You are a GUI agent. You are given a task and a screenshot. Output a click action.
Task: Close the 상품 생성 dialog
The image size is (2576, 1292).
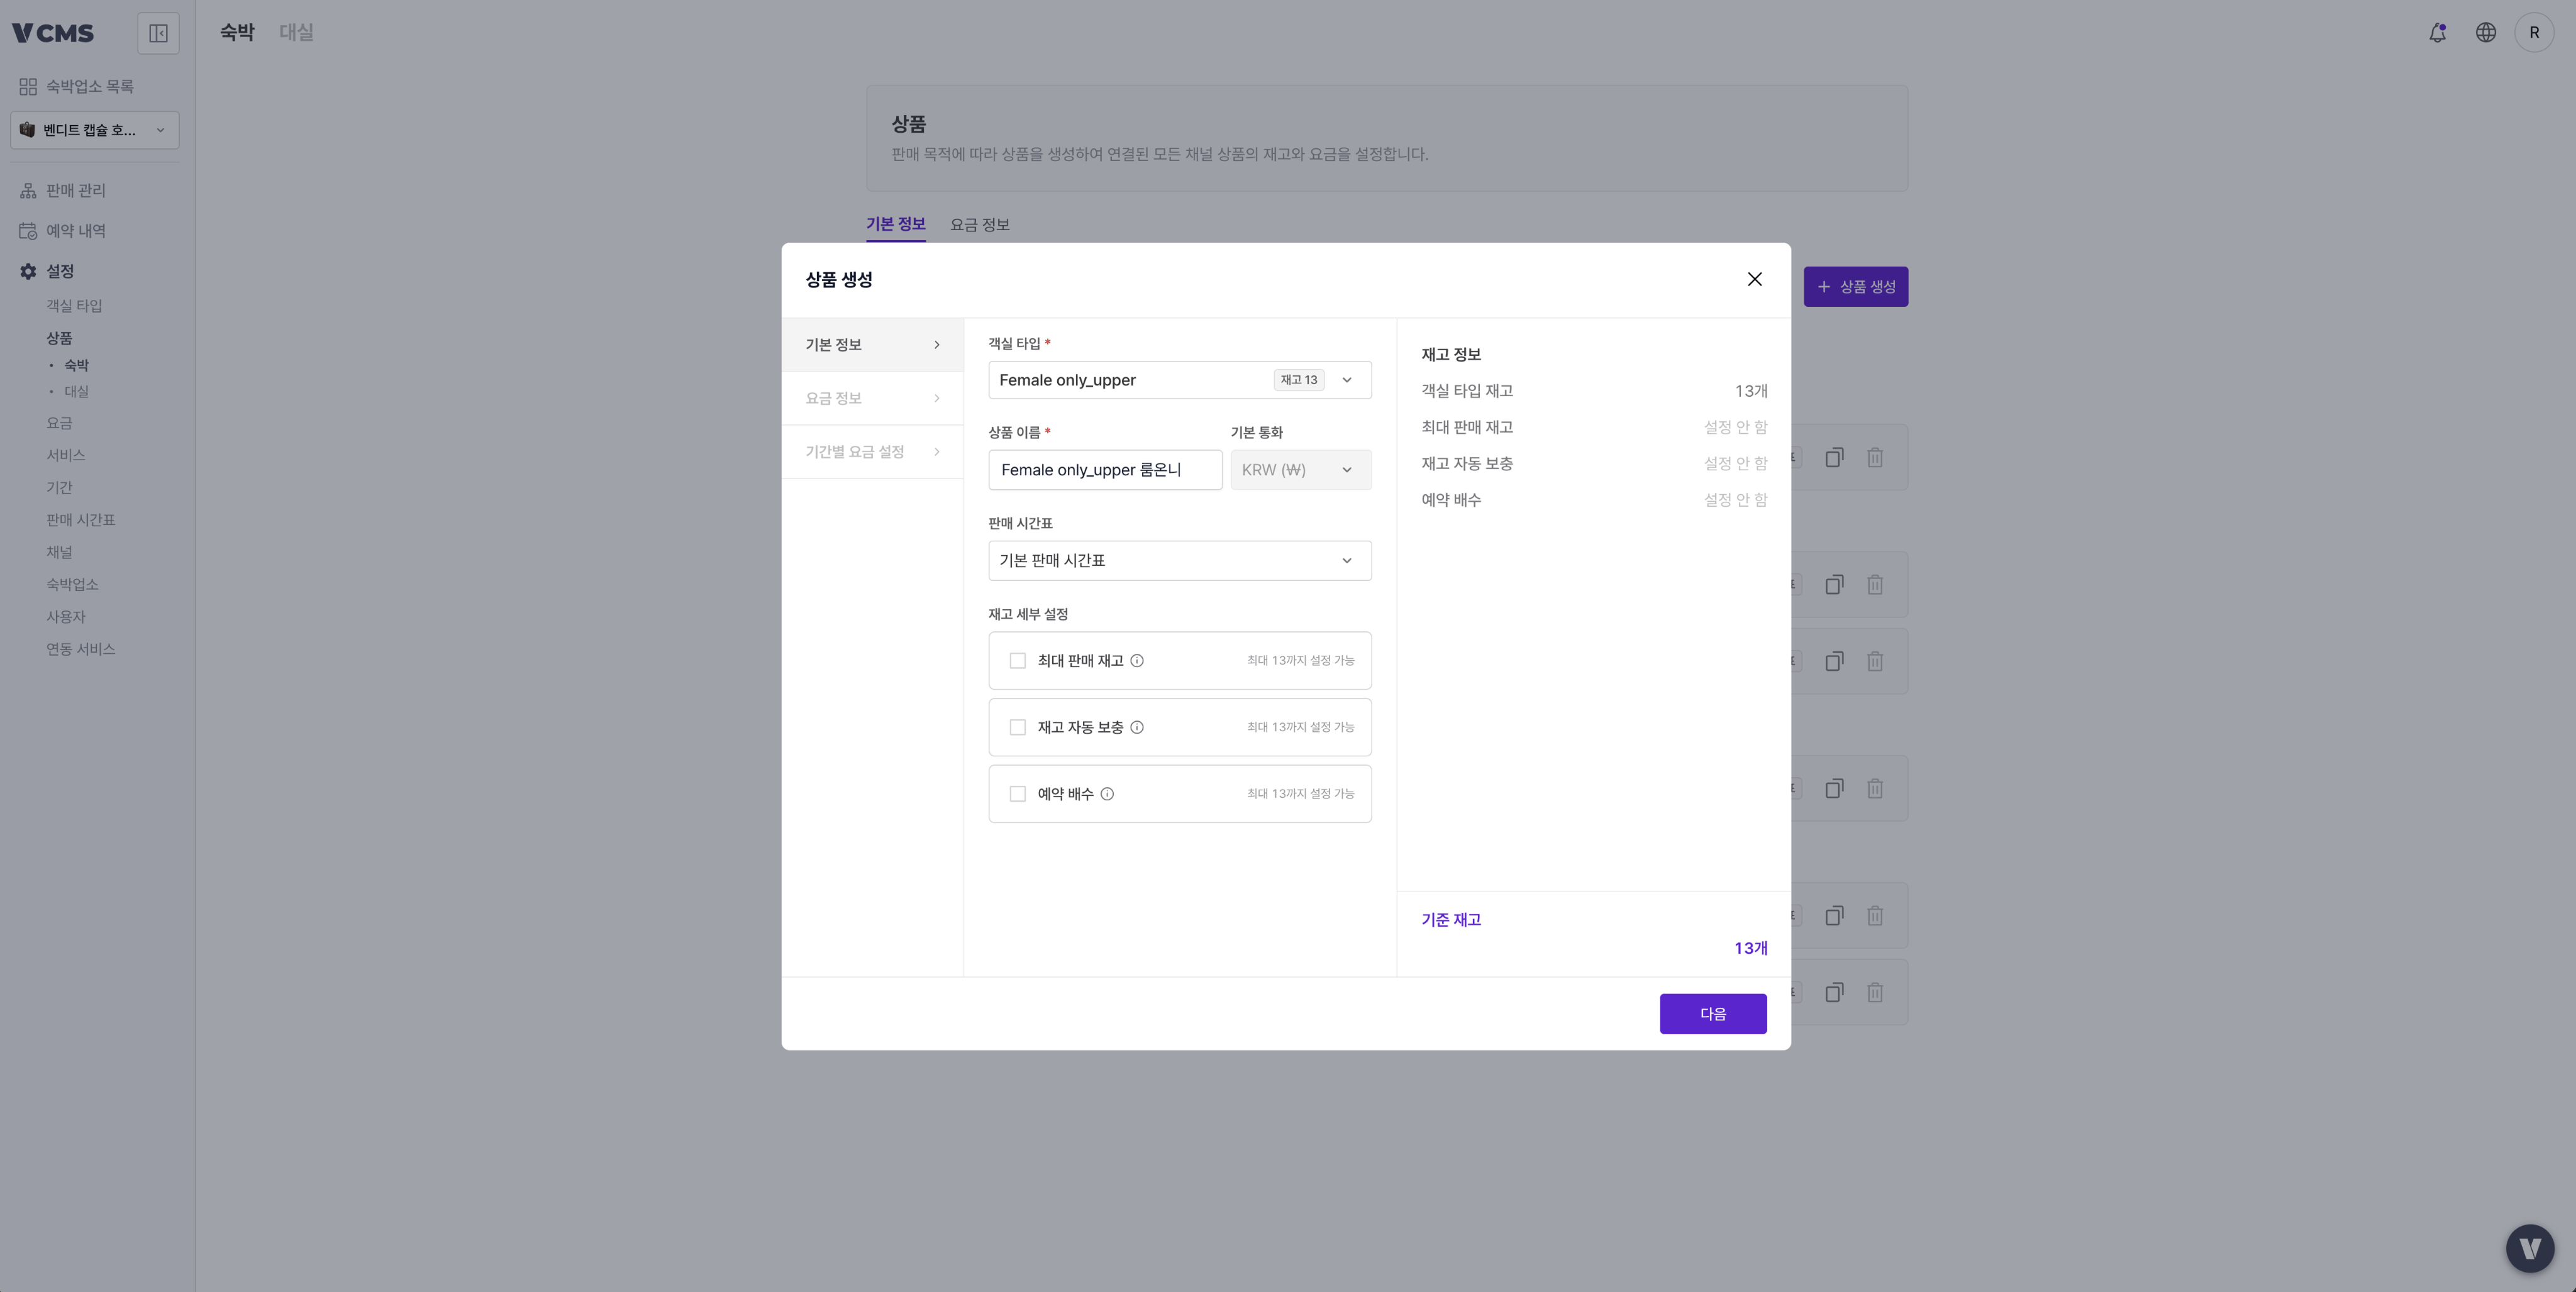pos(1754,279)
